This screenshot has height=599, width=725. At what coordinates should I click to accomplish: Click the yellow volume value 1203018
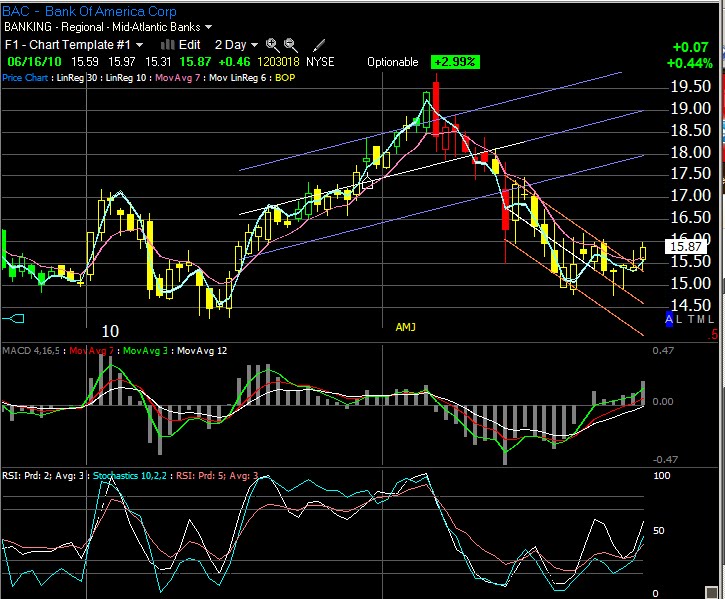point(278,62)
